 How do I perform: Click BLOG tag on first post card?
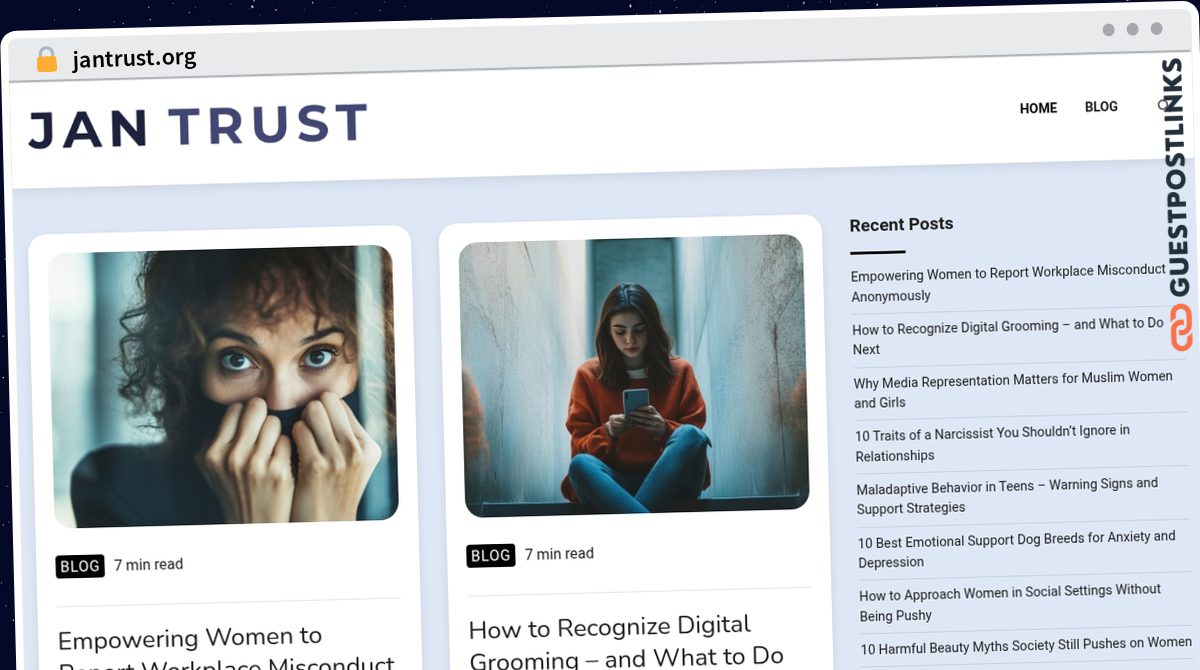[80, 566]
